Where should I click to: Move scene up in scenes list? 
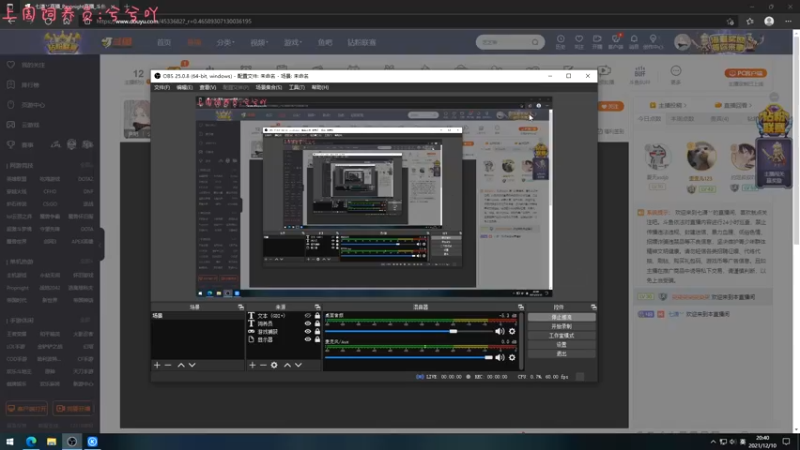(181, 365)
